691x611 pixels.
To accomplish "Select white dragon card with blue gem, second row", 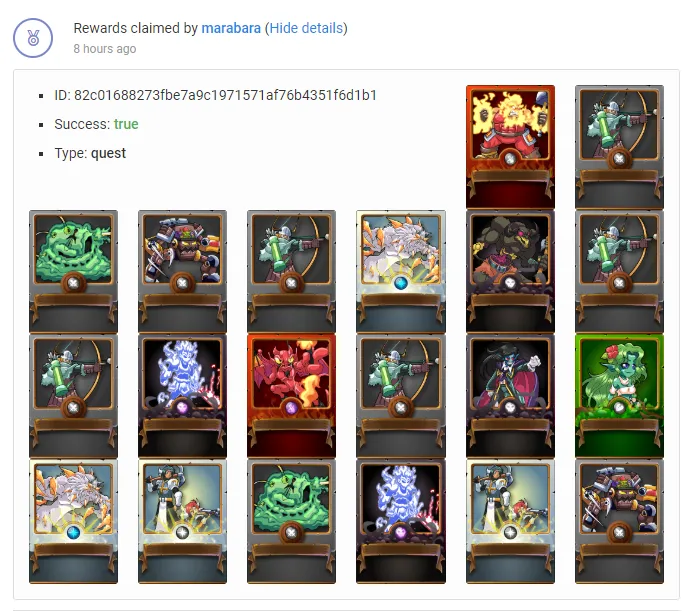I will point(401,272).
